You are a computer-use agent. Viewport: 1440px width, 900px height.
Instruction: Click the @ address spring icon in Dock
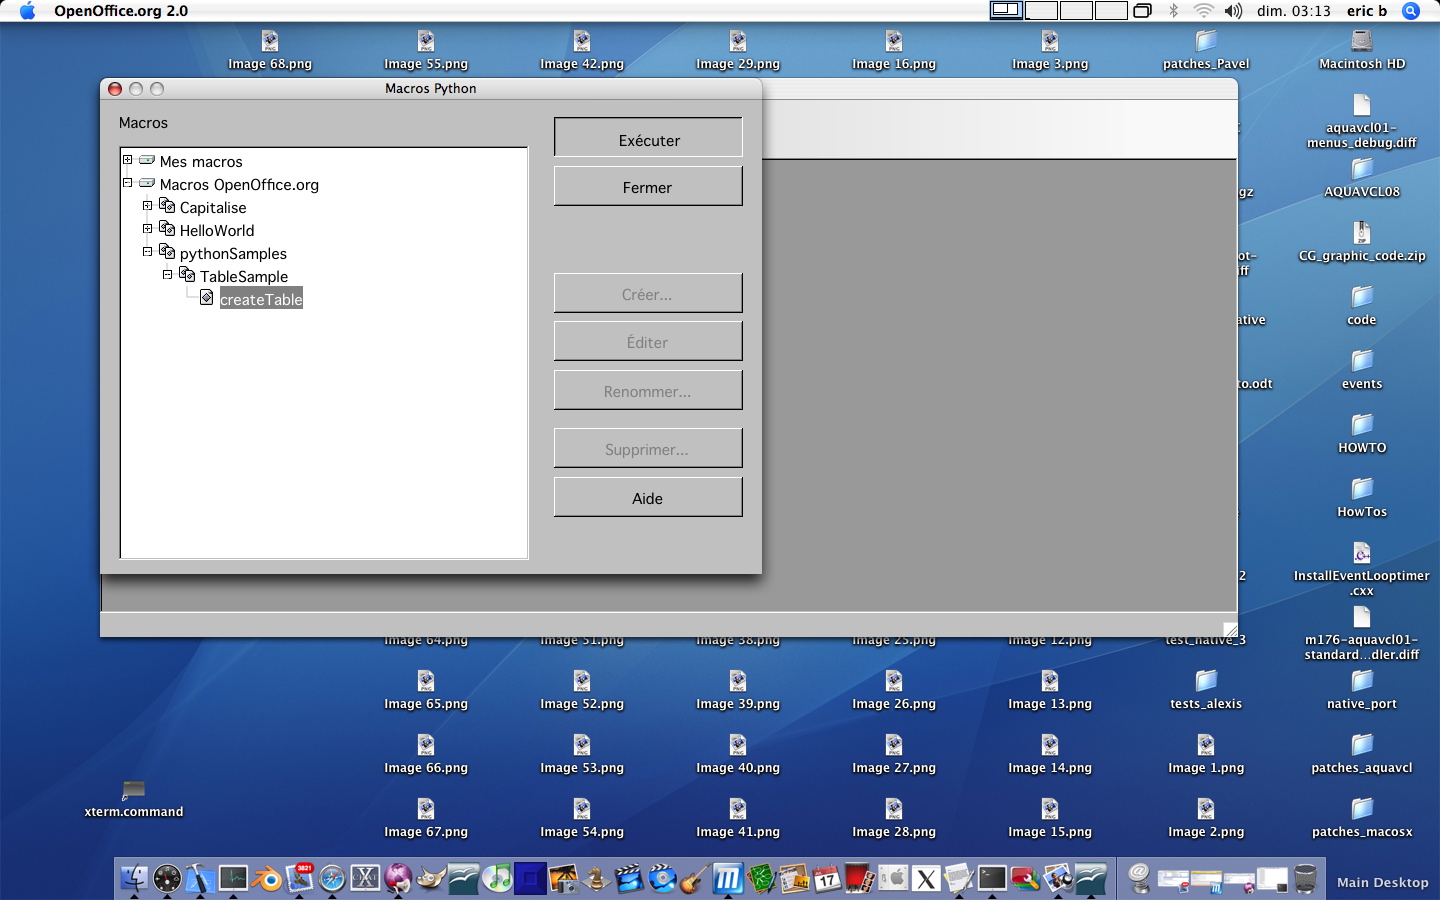(x=1139, y=879)
